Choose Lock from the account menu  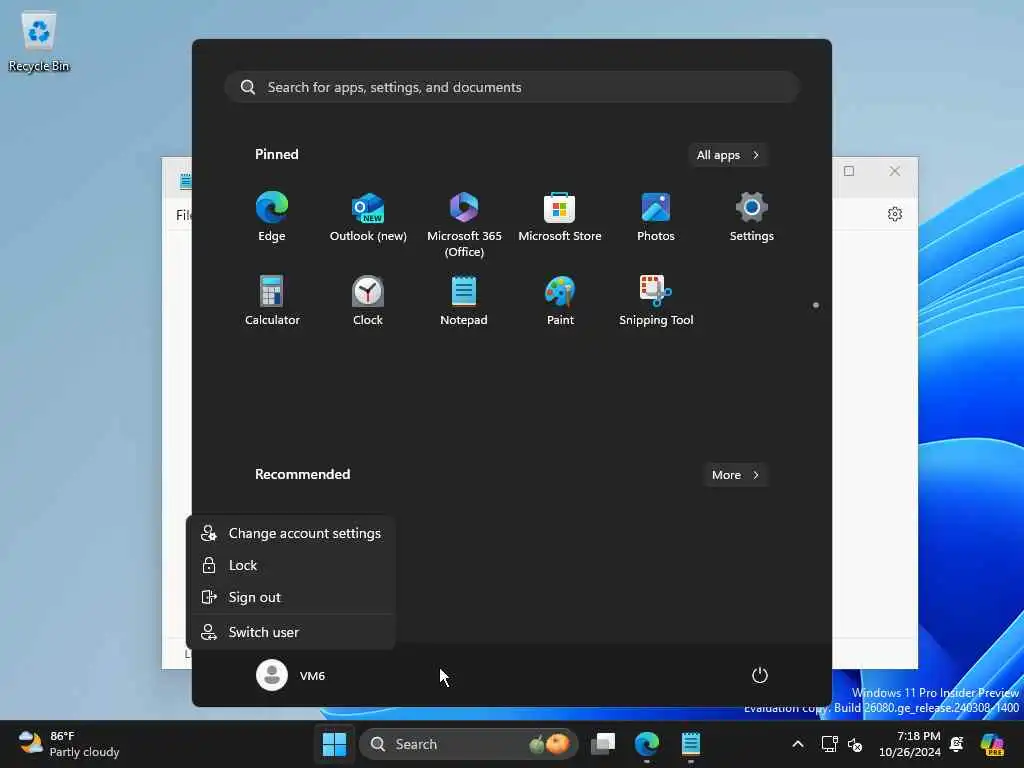point(291,565)
